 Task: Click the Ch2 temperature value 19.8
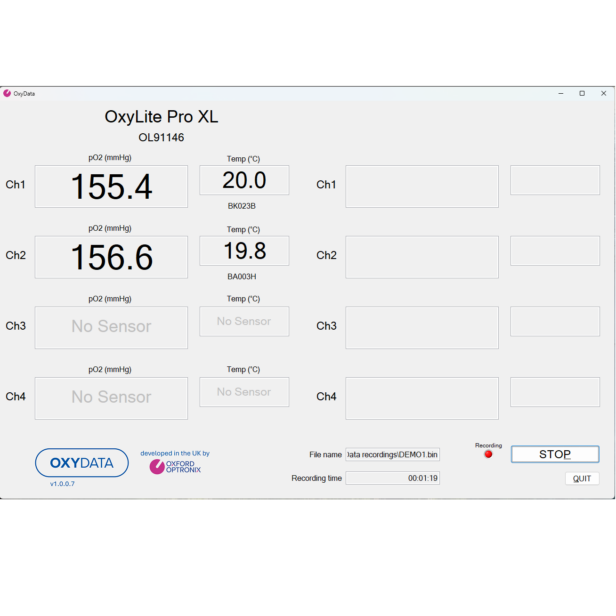pyautogui.click(x=244, y=251)
